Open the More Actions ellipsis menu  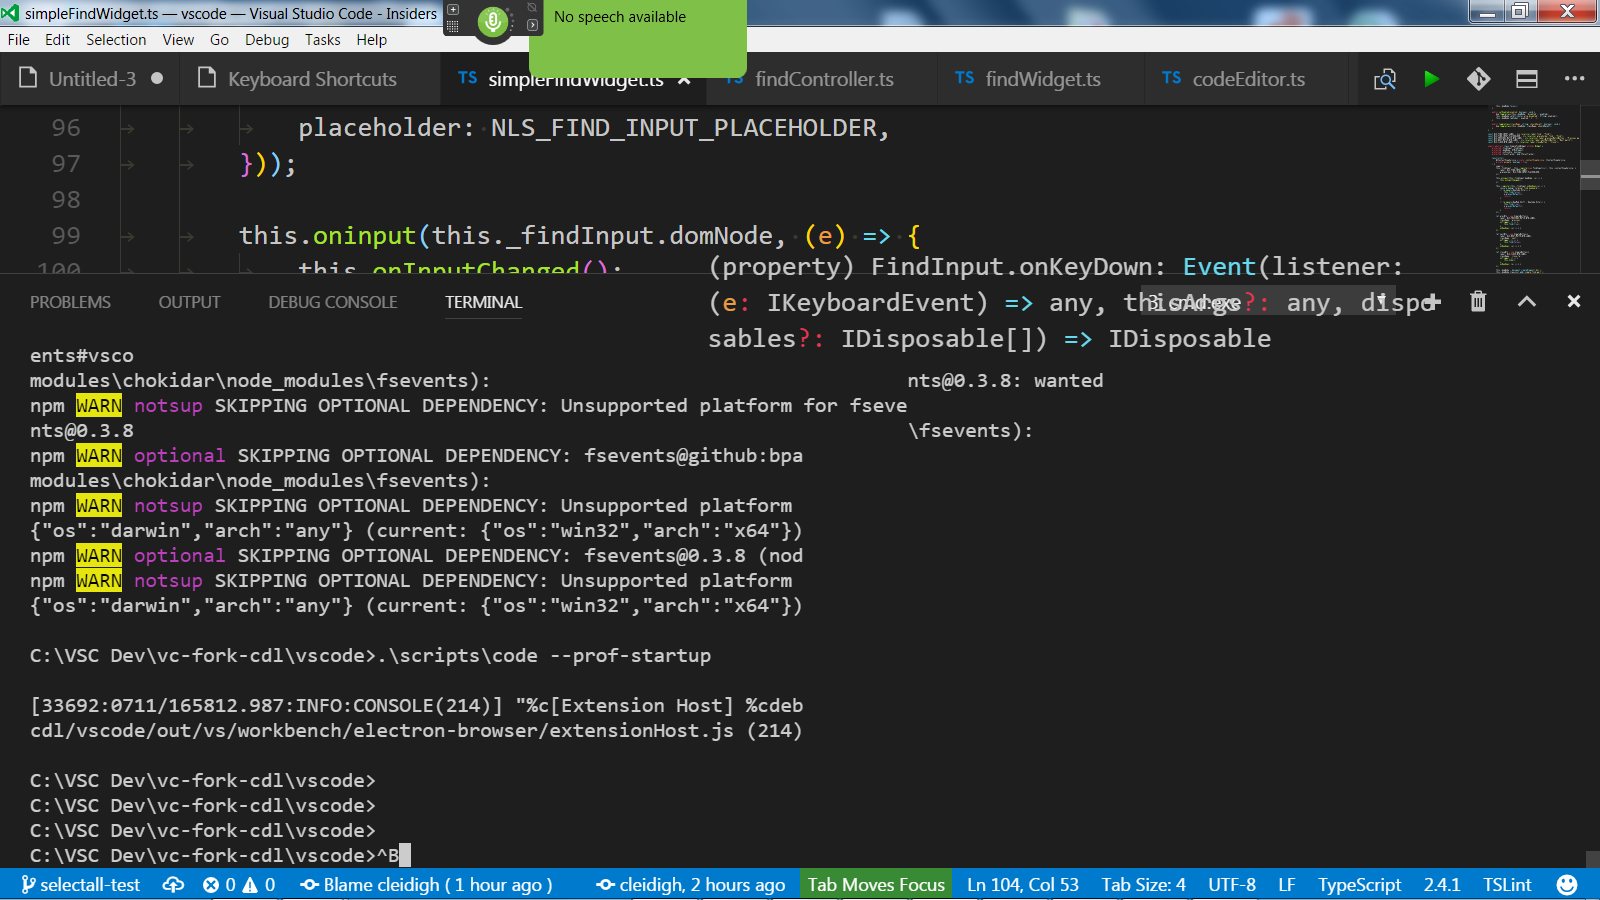click(x=1574, y=79)
